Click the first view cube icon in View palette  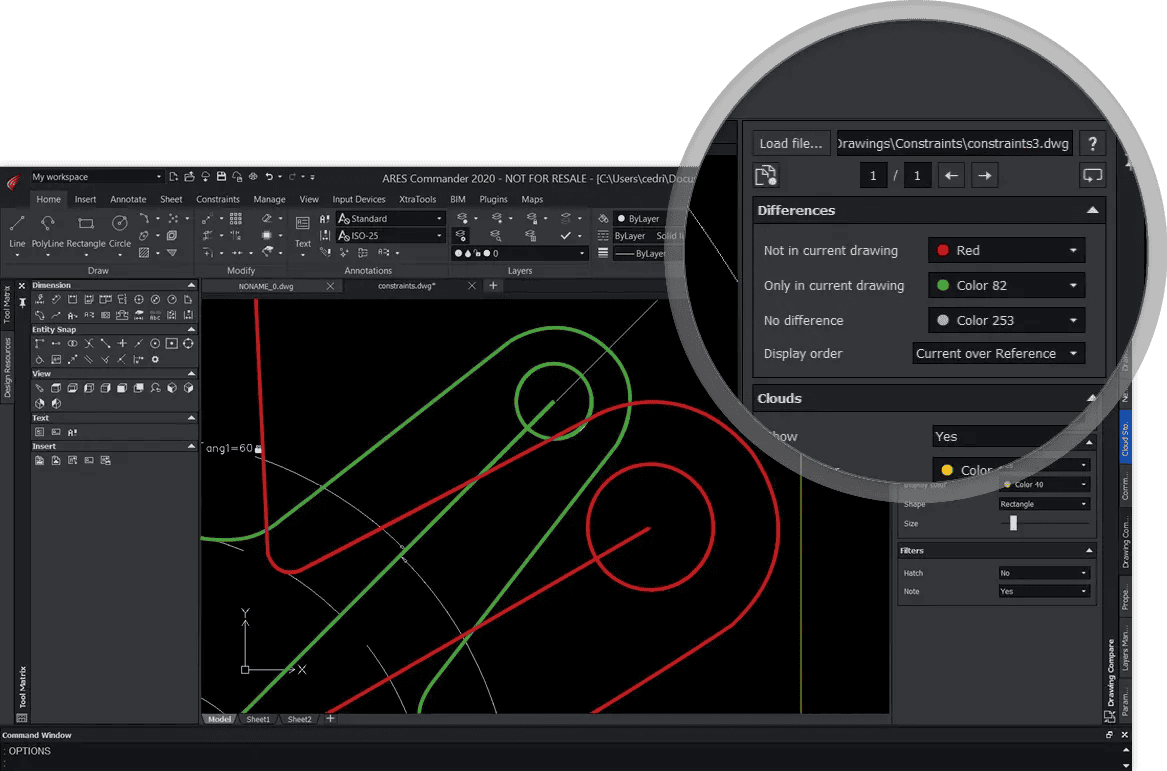[x=56, y=388]
